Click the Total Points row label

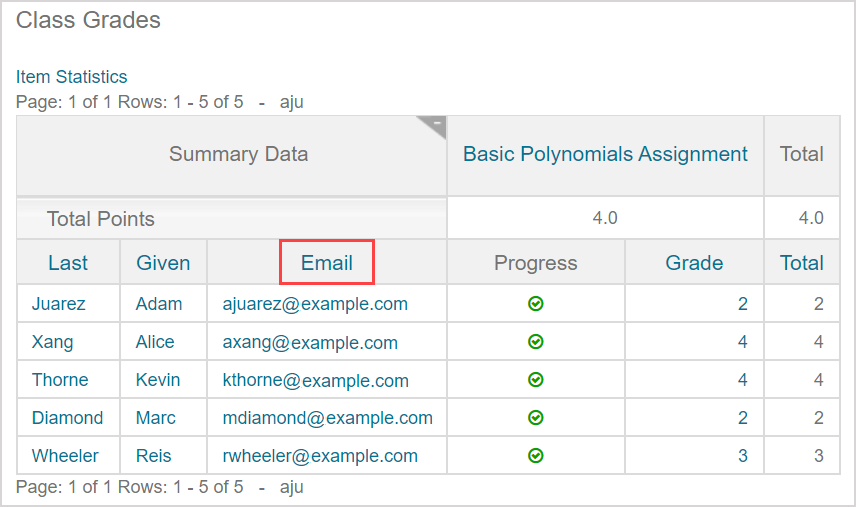click(101, 219)
